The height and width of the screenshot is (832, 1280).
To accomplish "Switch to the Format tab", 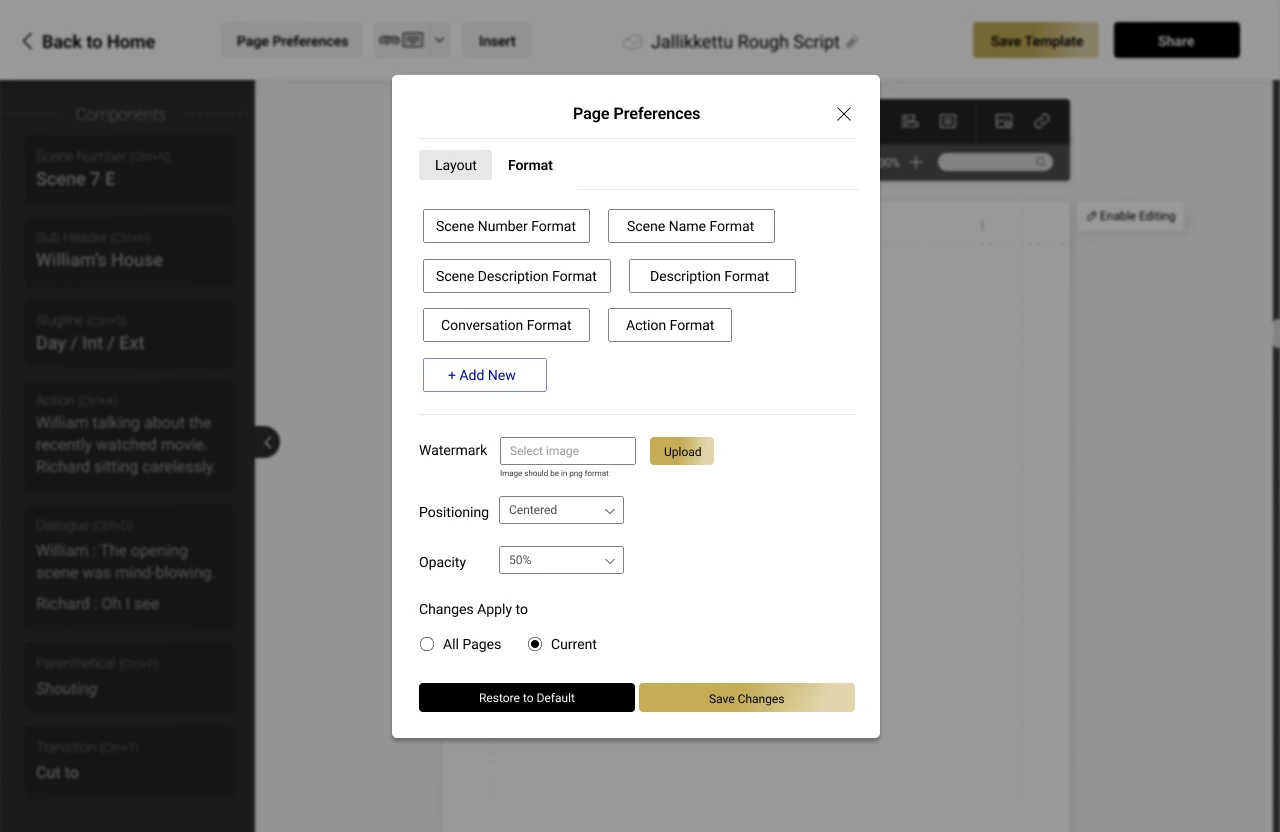I will (x=530, y=165).
